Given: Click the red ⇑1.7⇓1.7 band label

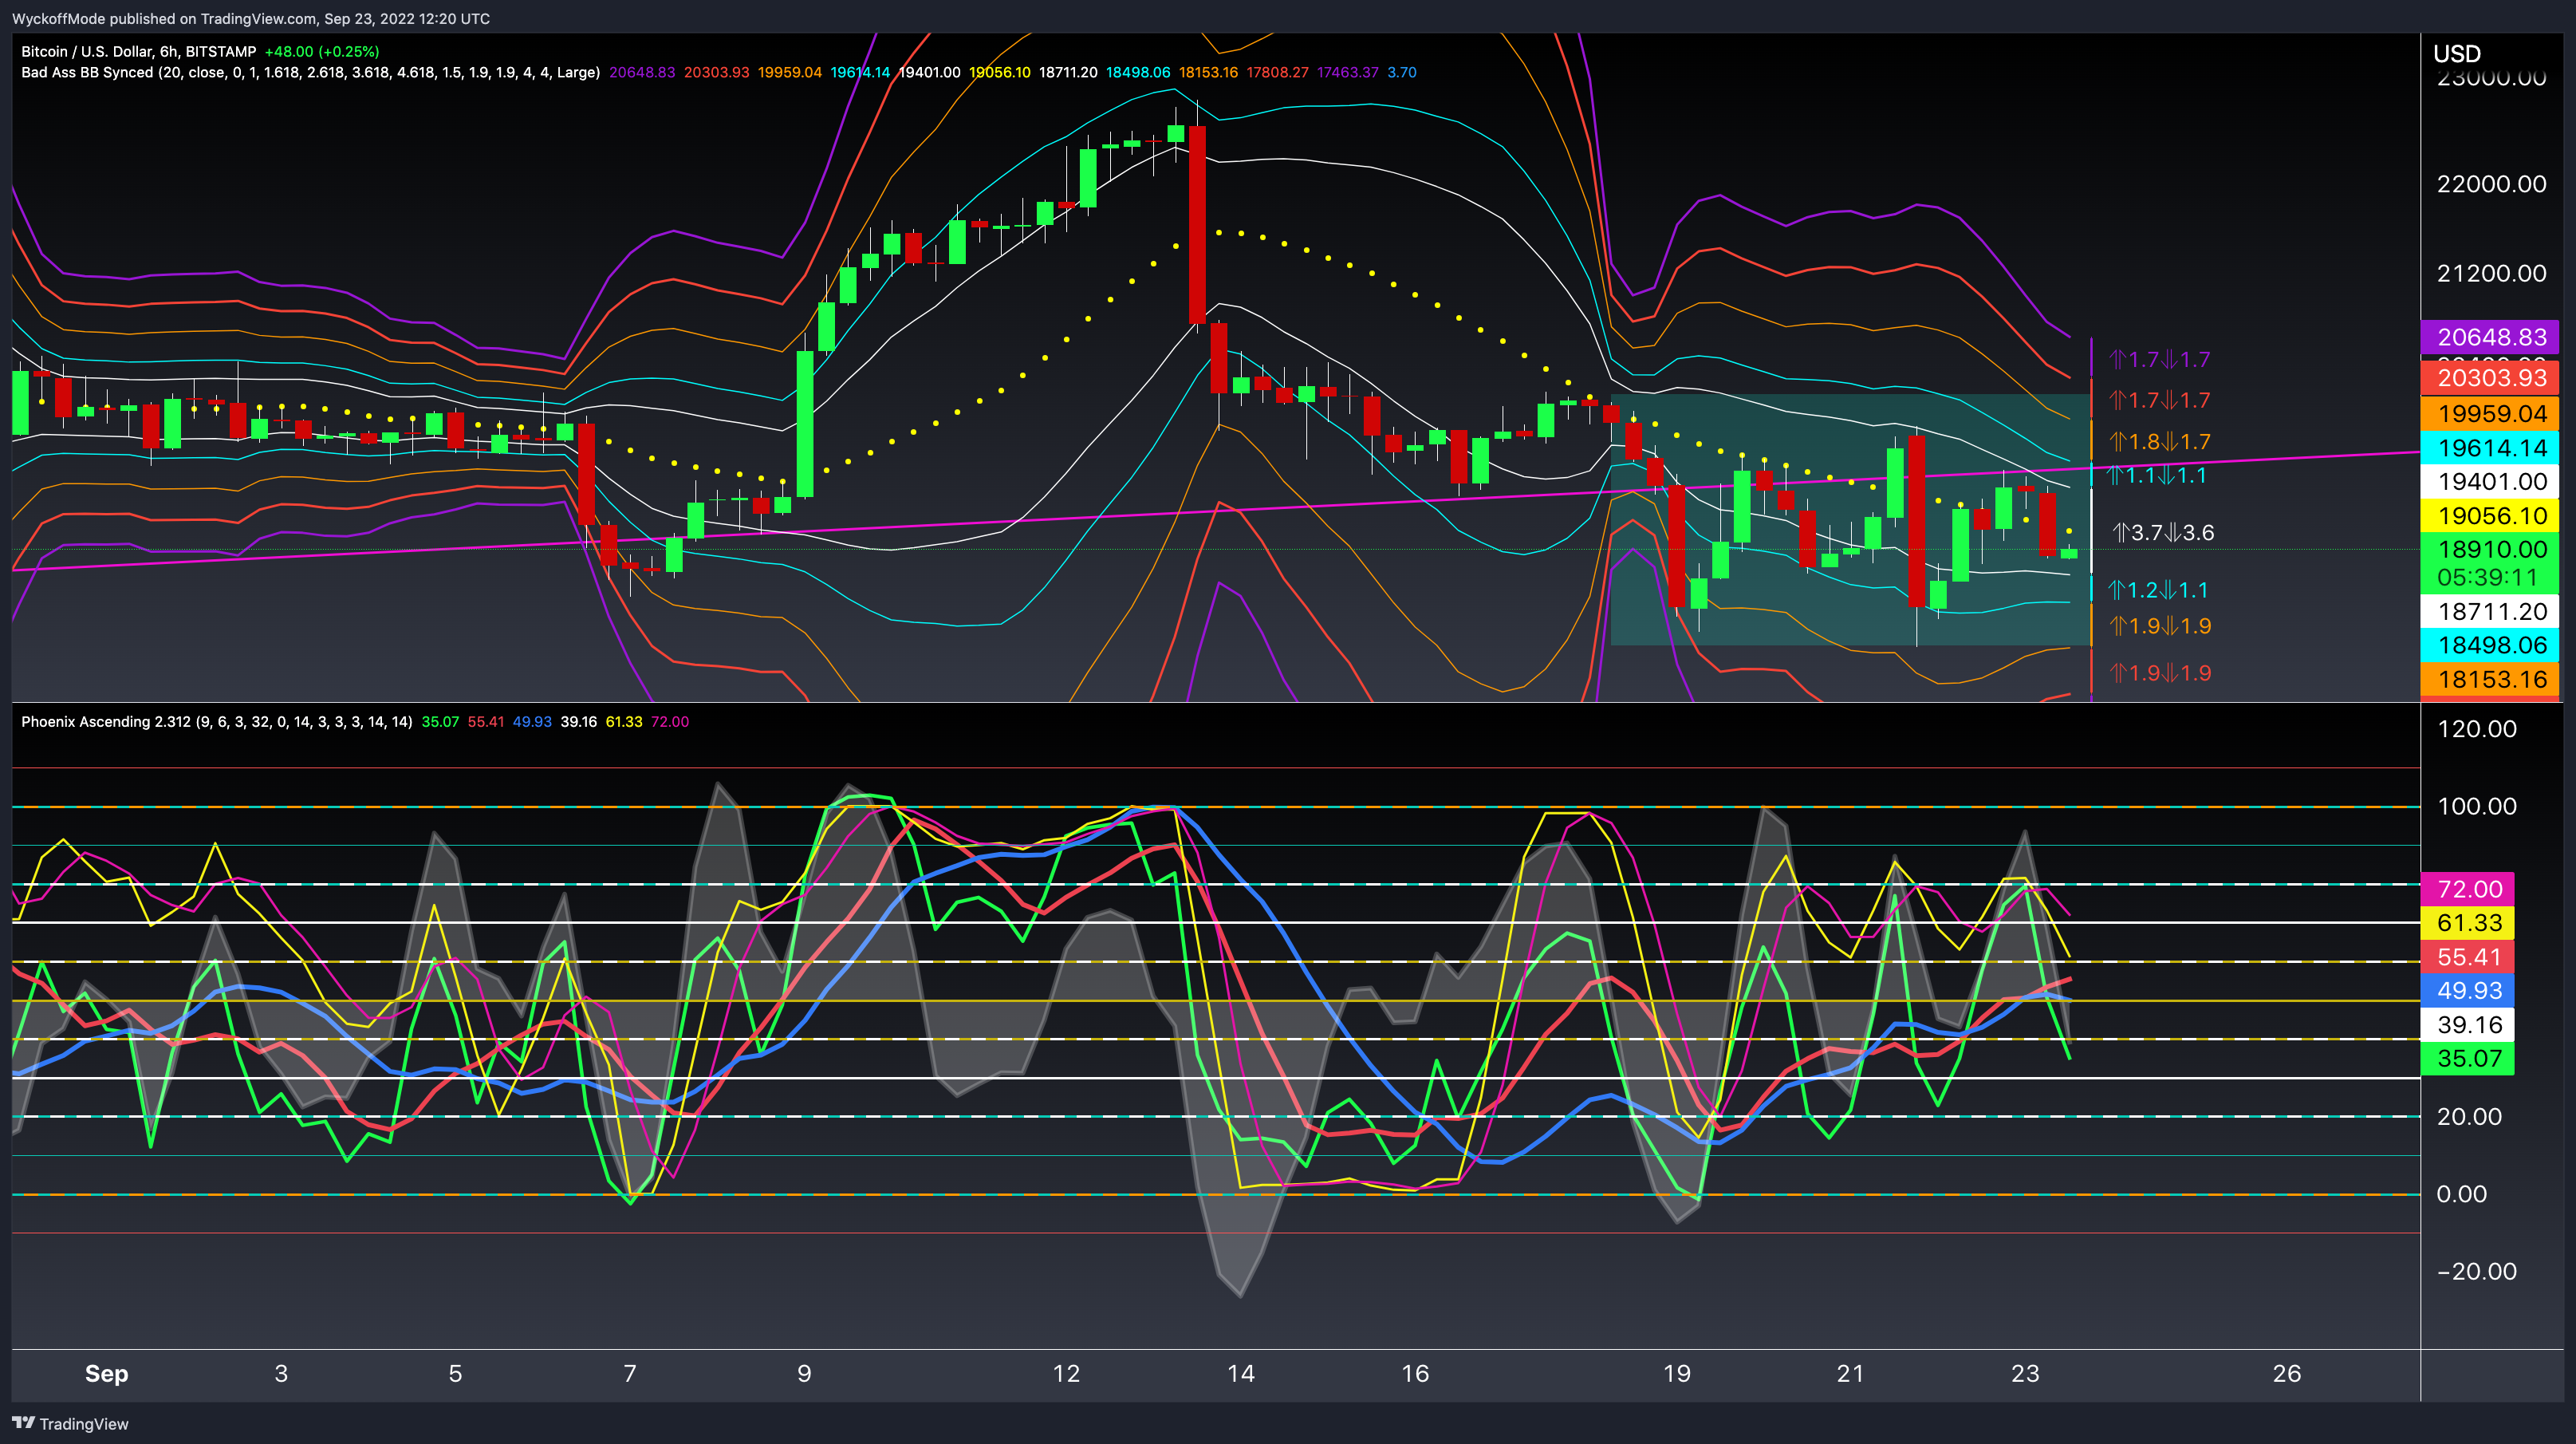Looking at the screenshot, I should pos(2159,400).
